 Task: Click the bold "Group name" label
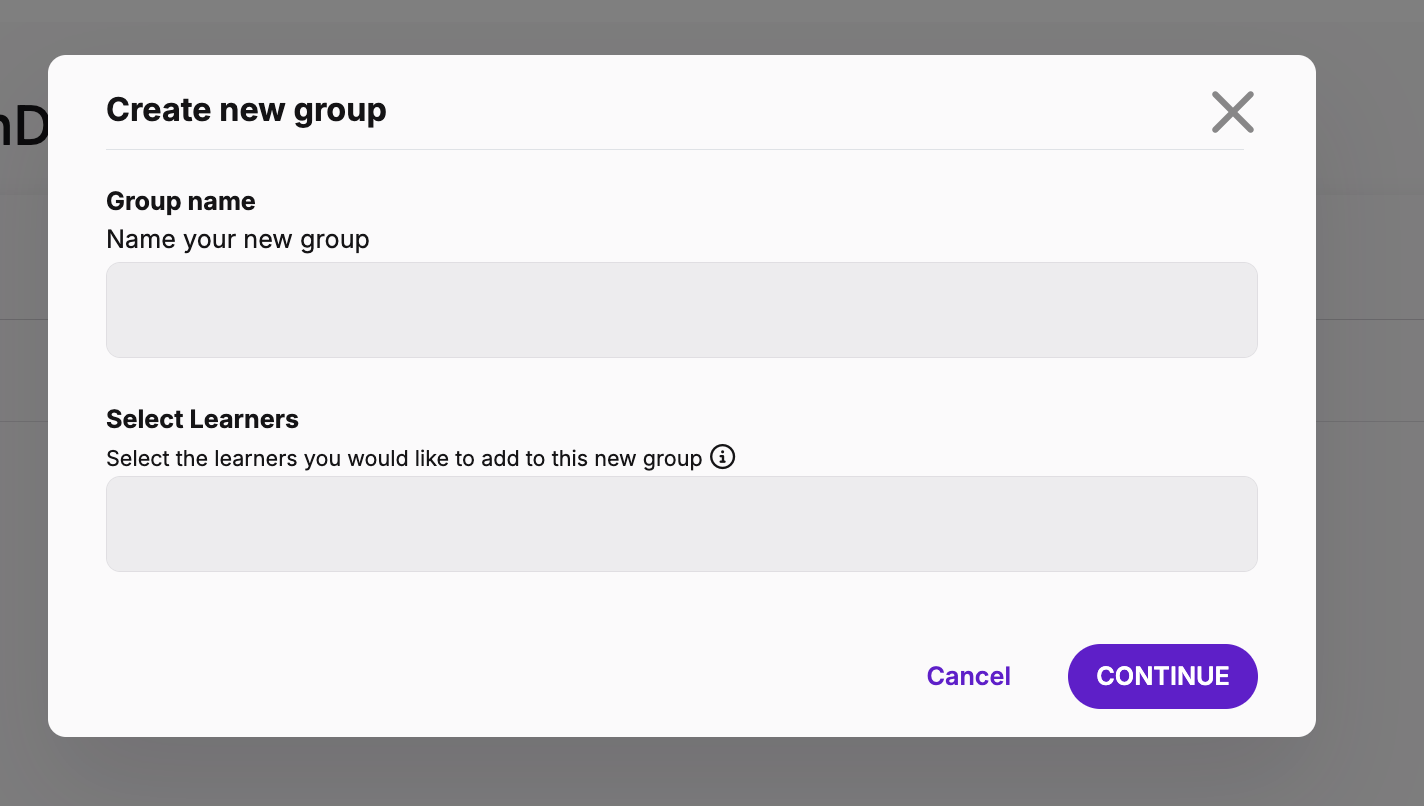click(181, 201)
